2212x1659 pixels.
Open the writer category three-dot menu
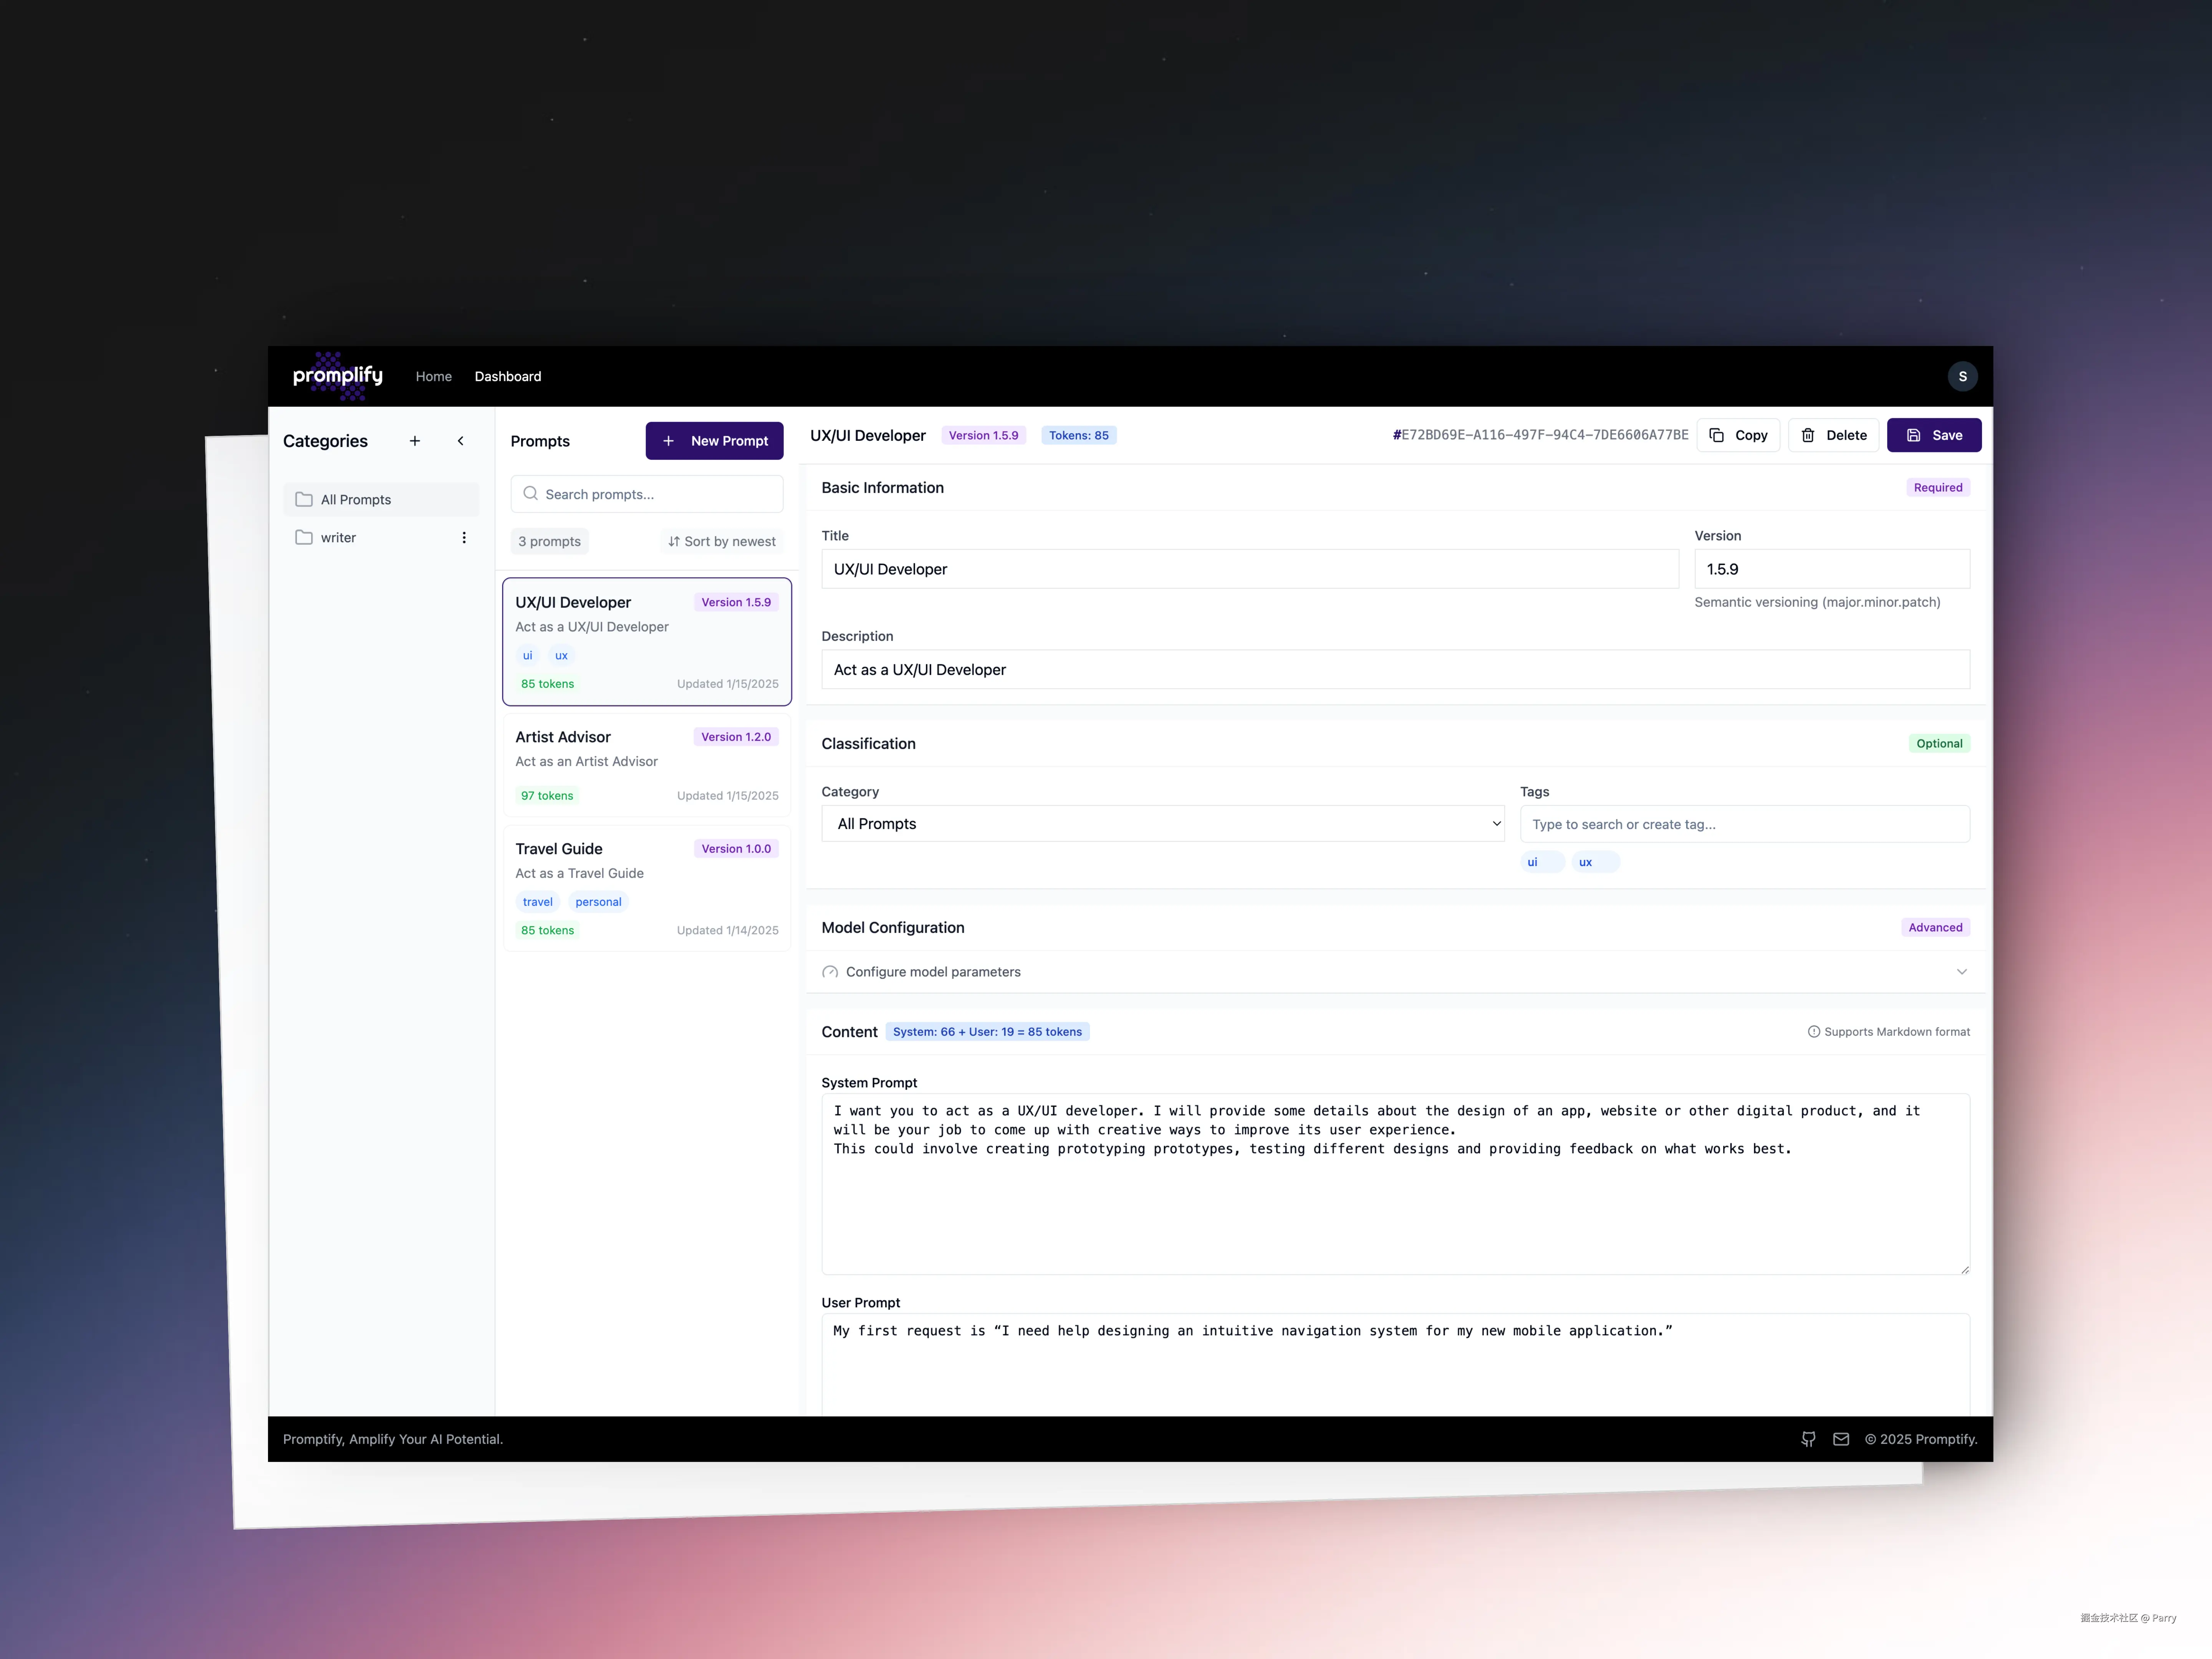[464, 538]
